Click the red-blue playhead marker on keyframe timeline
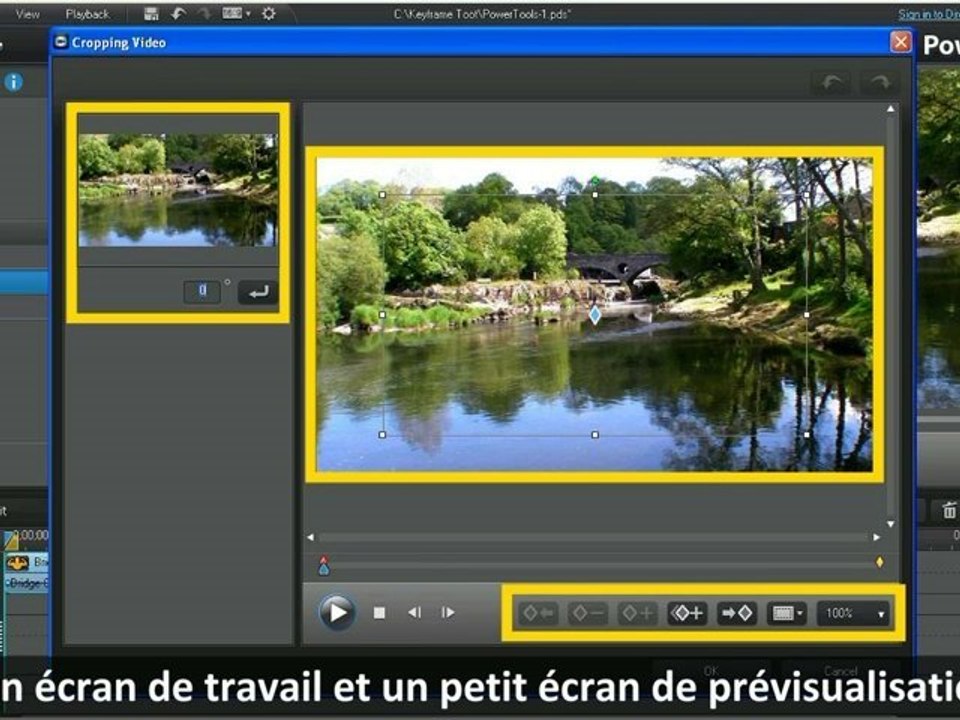The width and height of the screenshot is (960, 720). (x=324, y=566)
